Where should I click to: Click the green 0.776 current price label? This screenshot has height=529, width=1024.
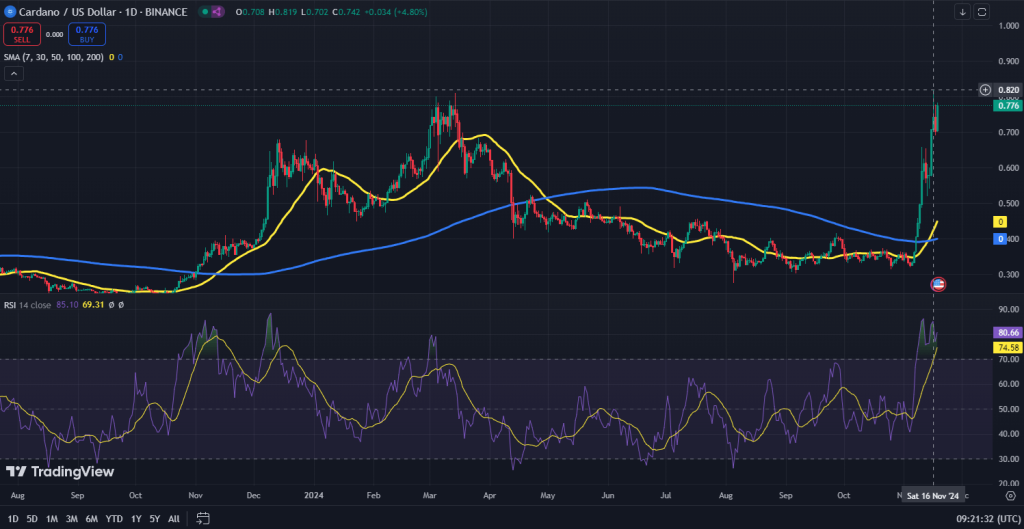[1006, 106]
